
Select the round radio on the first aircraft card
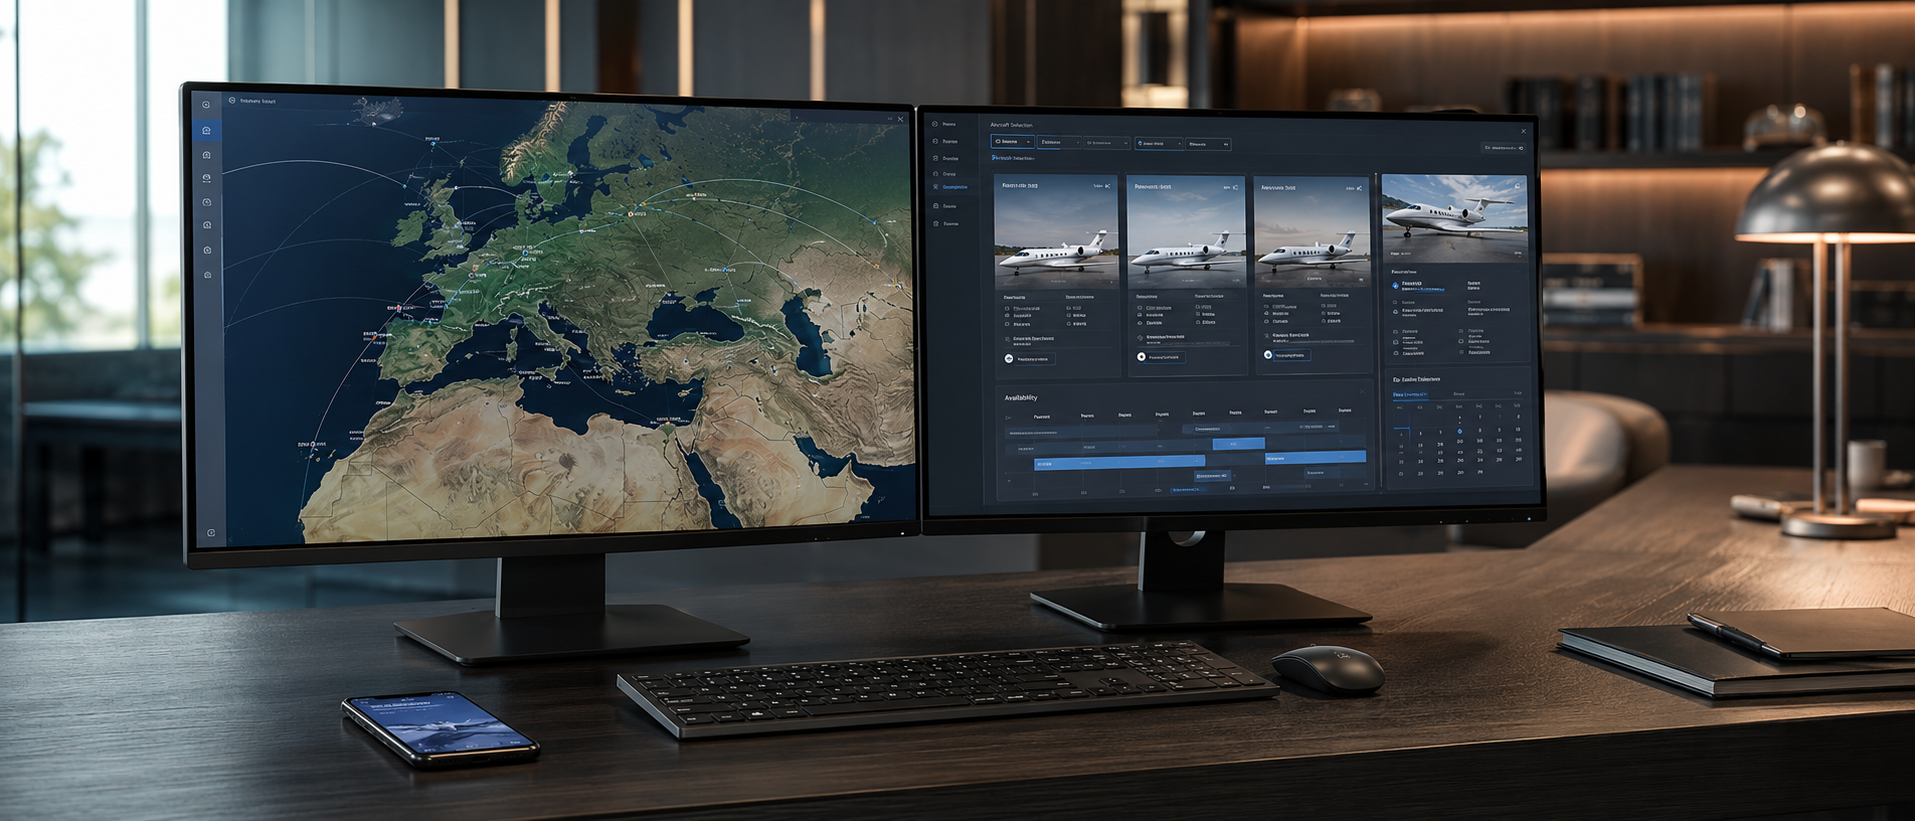(x=1009, y=358)
